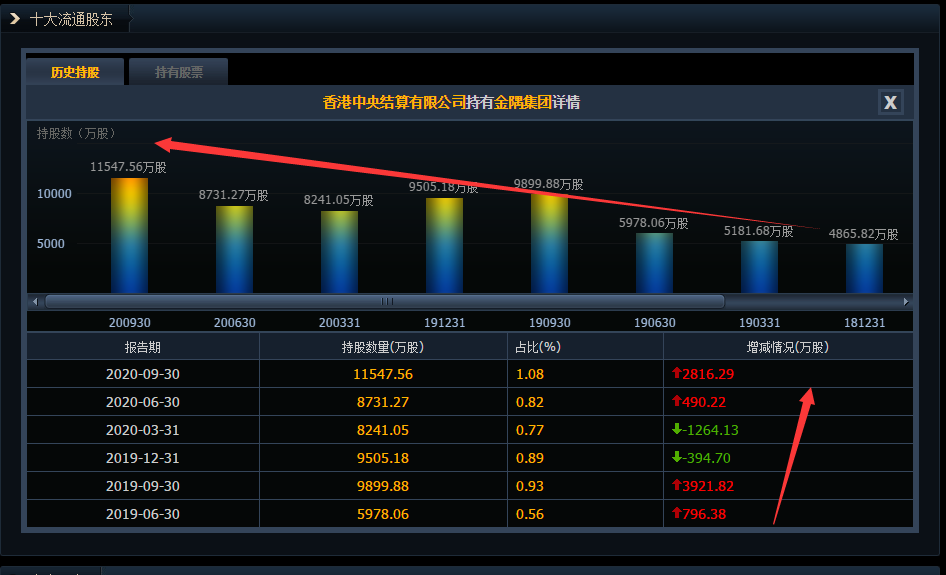The image size is (946, 575).
Task: Select the 2019-12-31 report date cell
Action: point(143,458)
